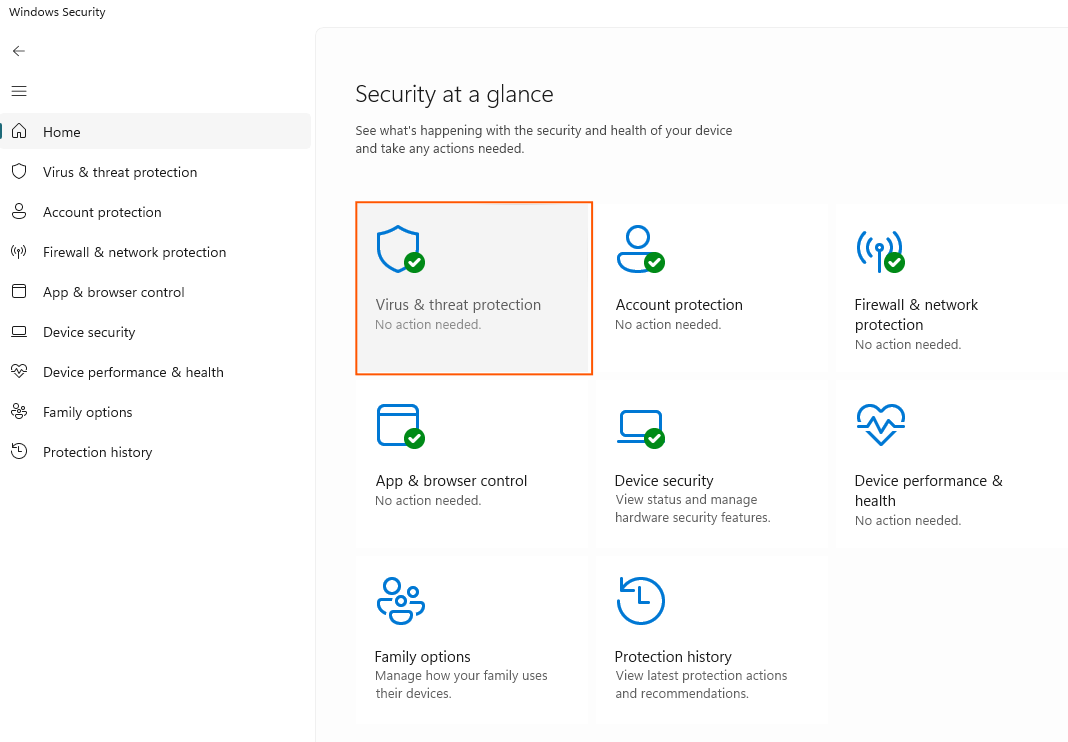
Task: Click the shield icon in sidebar
Action: [19, 171]
